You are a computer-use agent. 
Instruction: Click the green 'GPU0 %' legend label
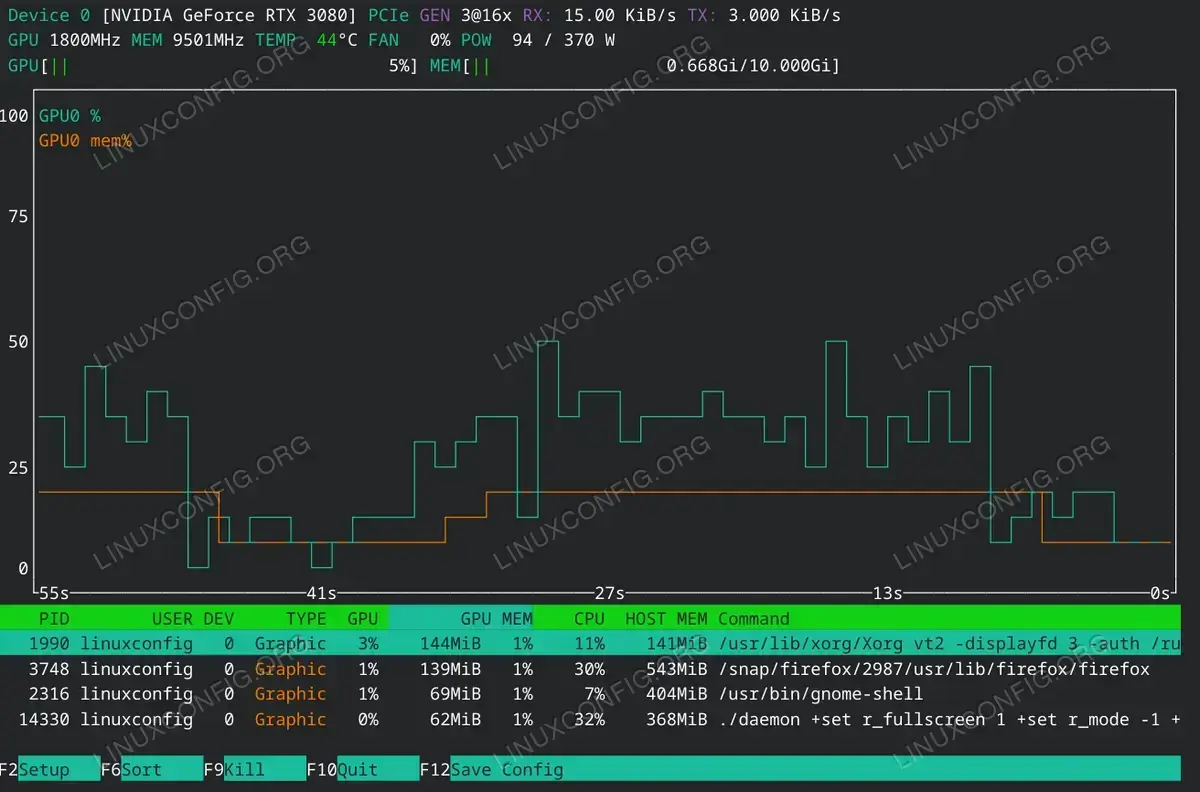(x=70, y=116)
